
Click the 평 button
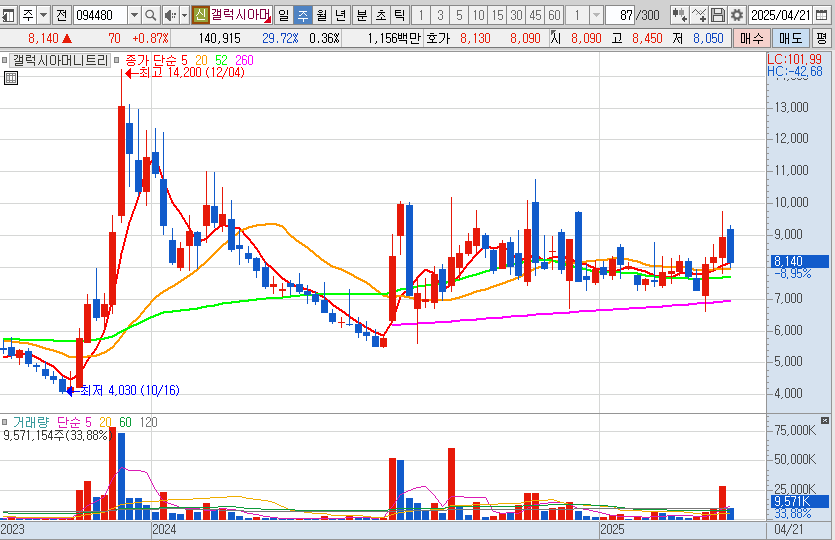pyautogui.click(x=822, y=38)
